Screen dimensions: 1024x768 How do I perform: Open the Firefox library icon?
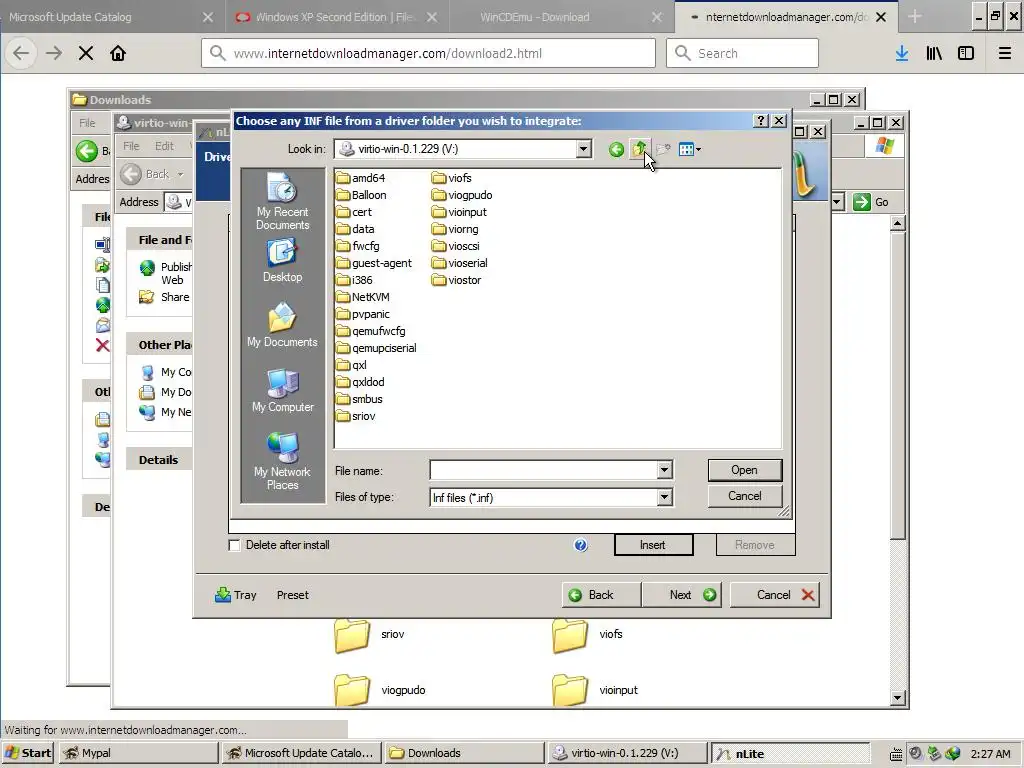934,54
